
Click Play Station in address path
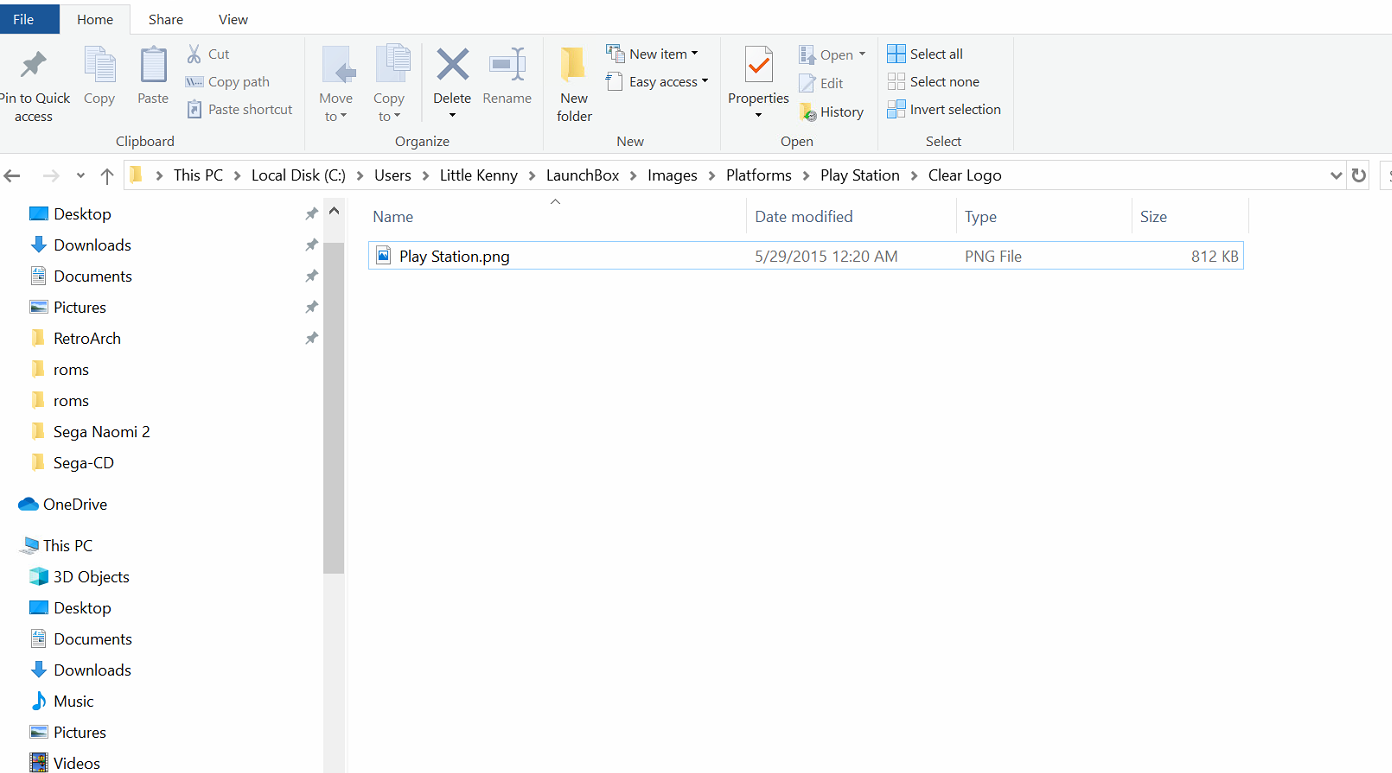tap(860, 175)
